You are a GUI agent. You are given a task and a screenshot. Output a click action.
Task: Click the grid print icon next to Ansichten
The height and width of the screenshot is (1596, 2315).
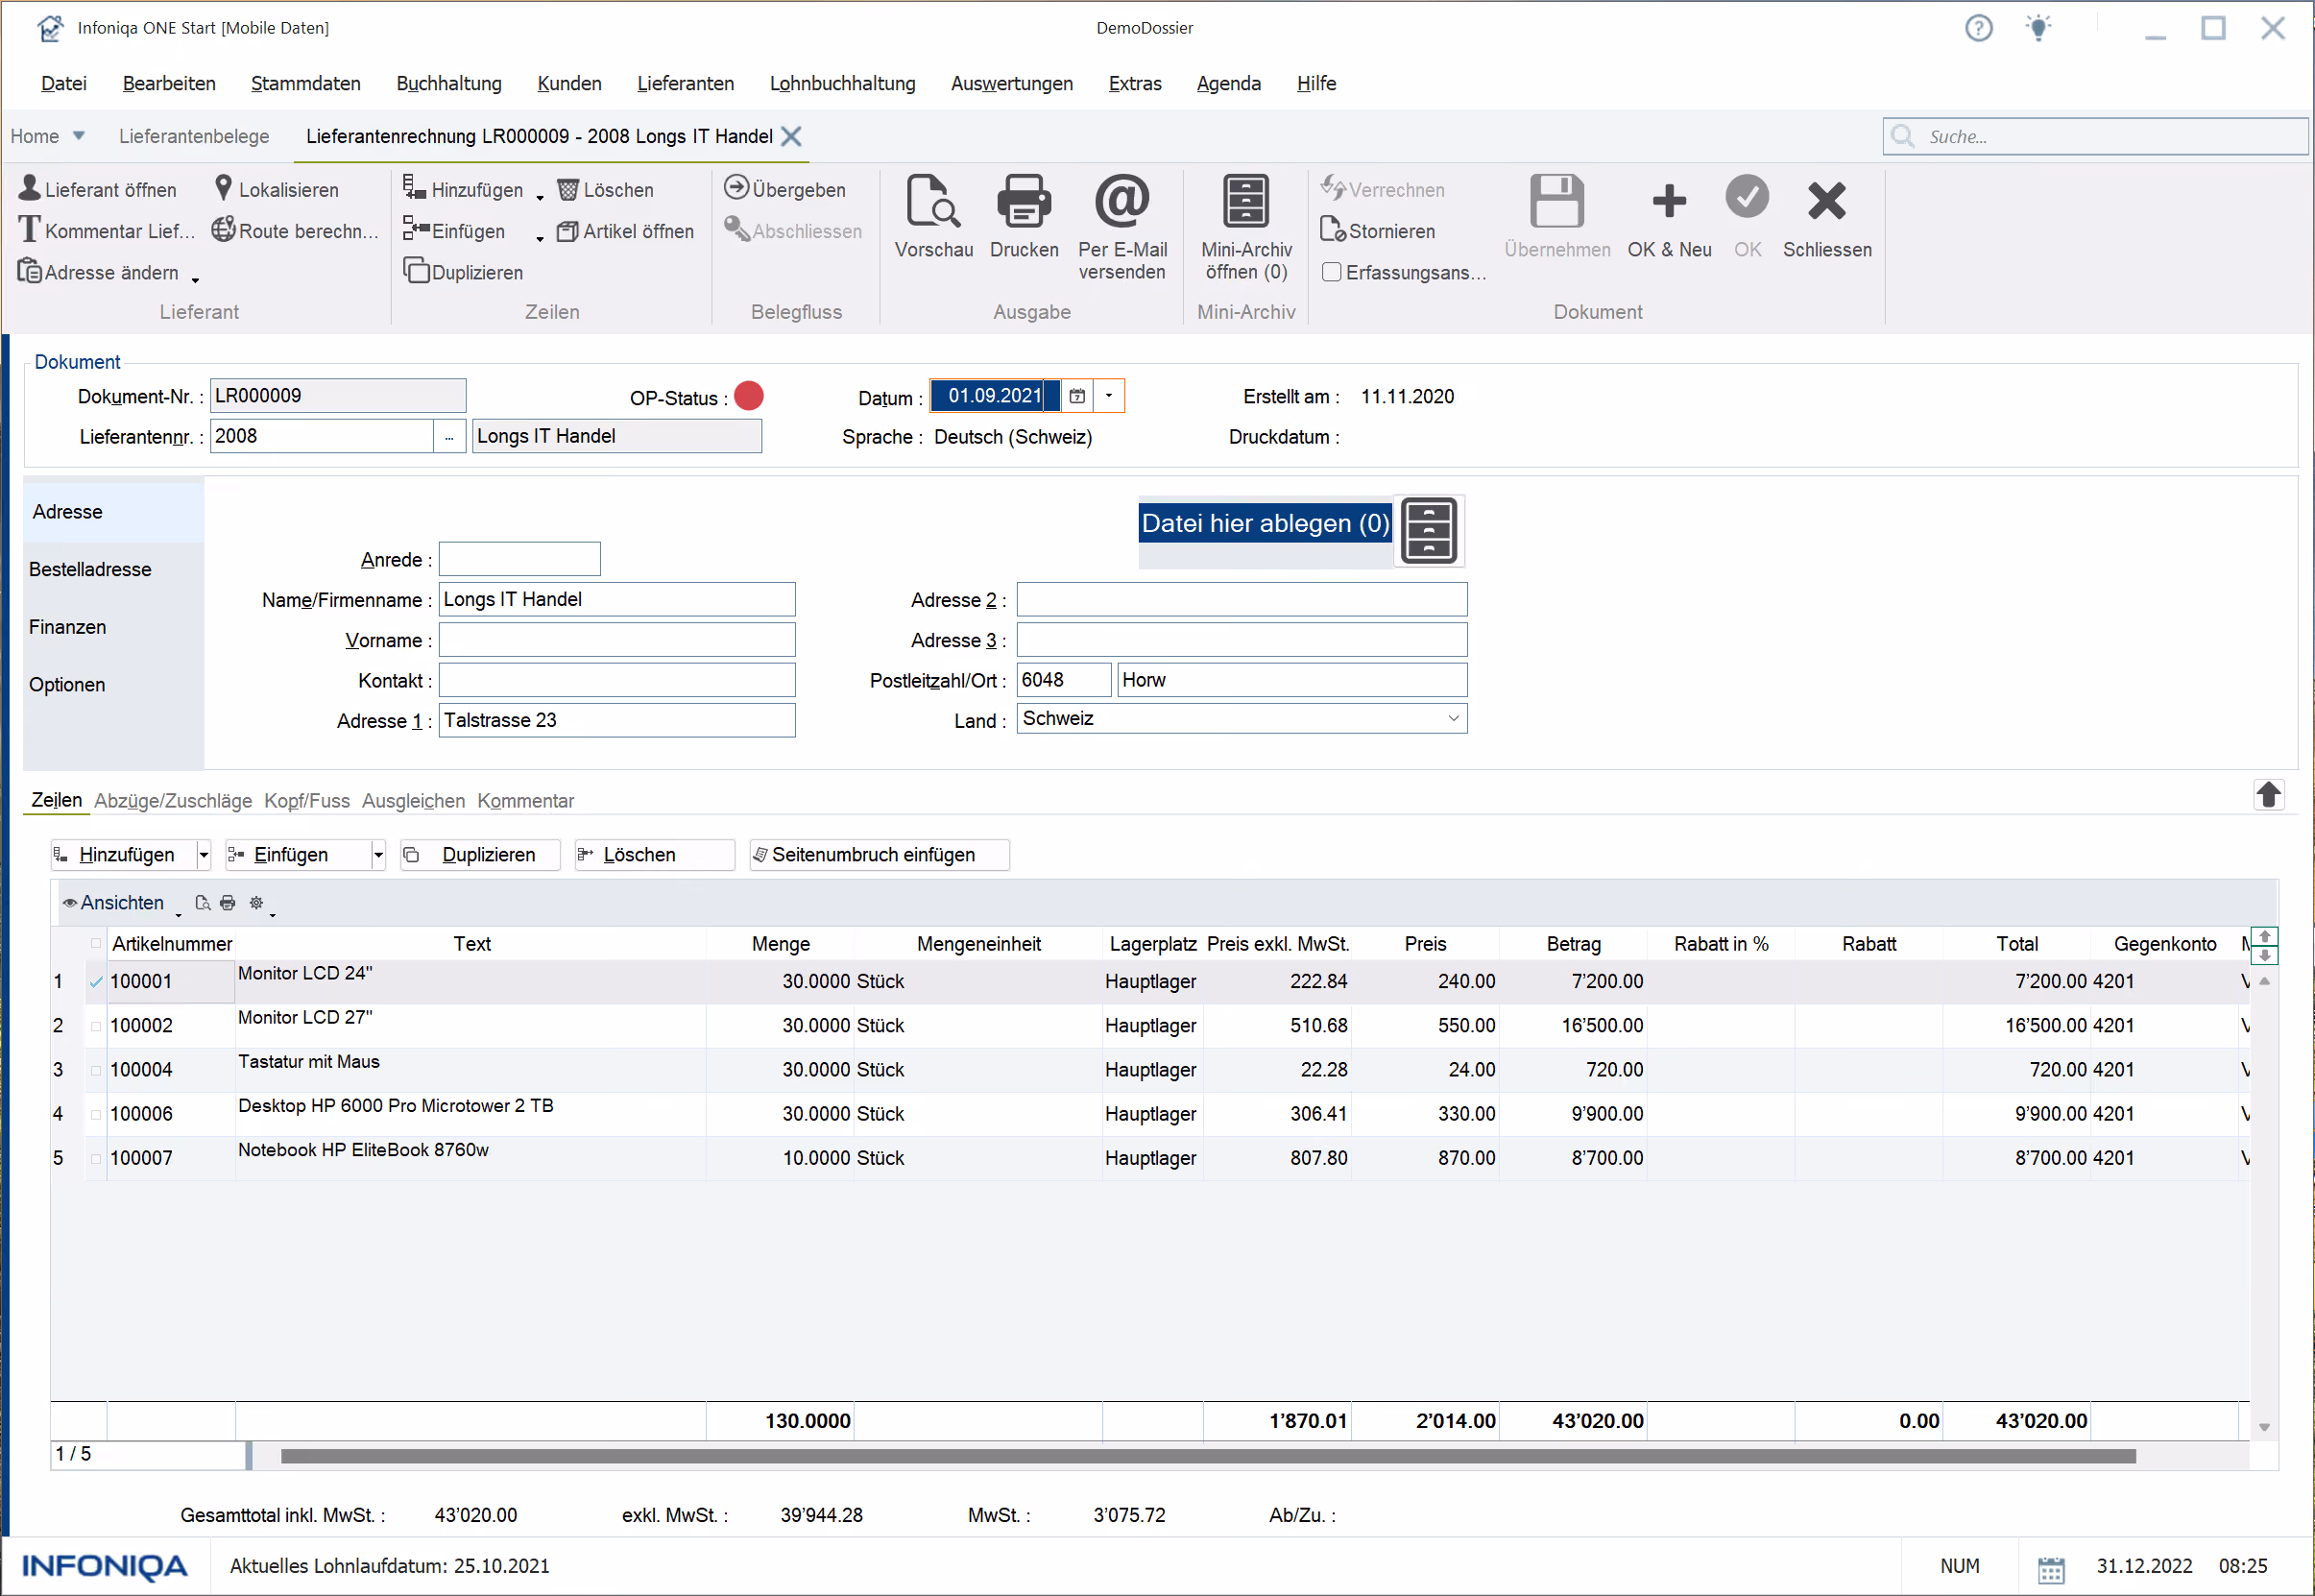click(228, 902)
